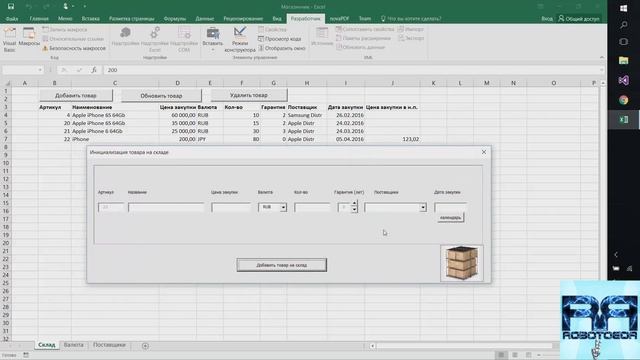The image size is (640, 360).
Task: Open the Поставщик combo box dropdown
Action: (423, 207)
